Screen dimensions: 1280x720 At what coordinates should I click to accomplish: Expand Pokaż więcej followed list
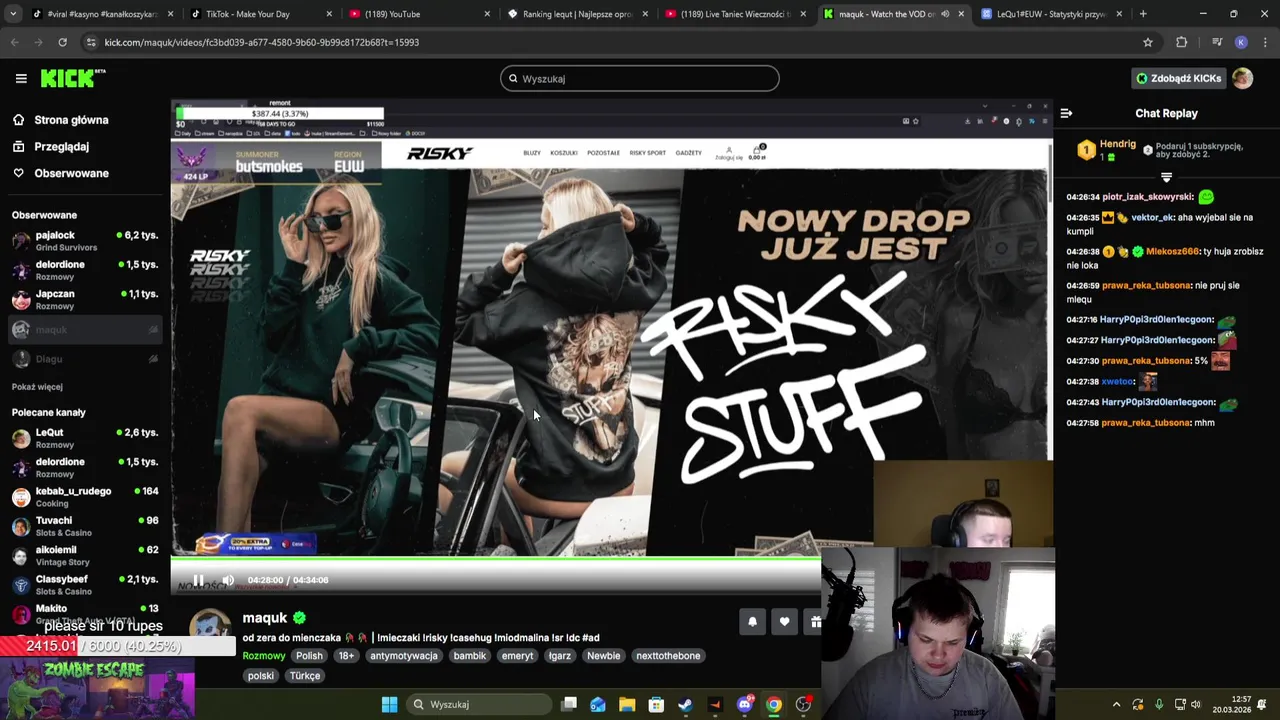coord(37,387)
